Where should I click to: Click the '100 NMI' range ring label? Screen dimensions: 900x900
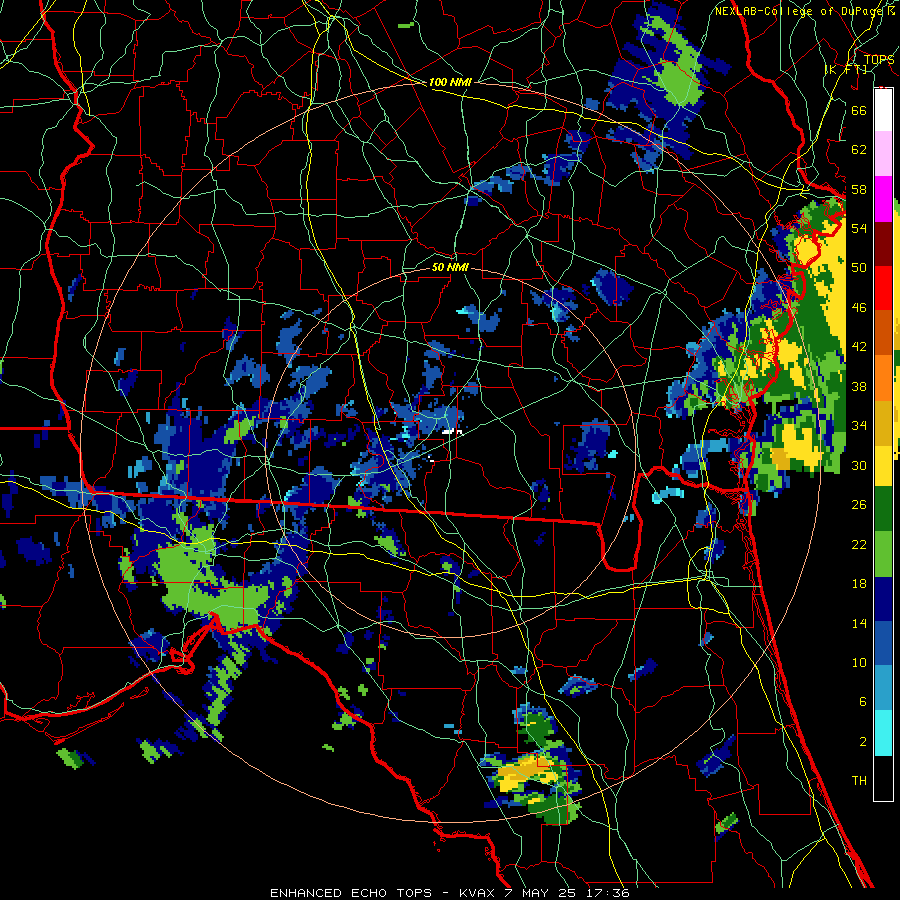pyautogui.click(x=450, y=82)
